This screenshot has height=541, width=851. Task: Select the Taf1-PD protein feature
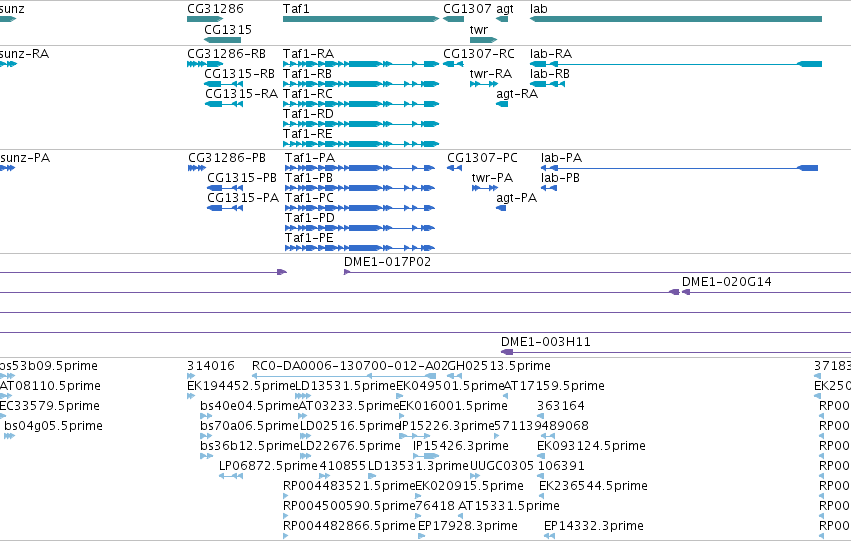pos(360,228)
